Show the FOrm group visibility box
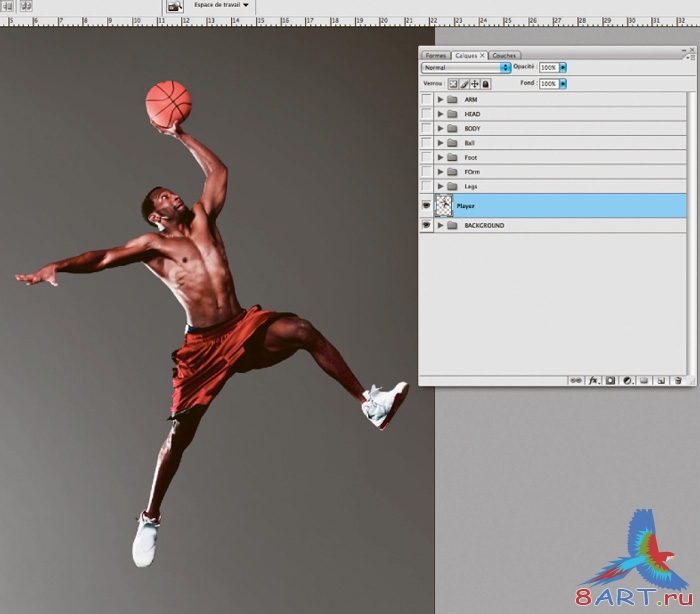Viewport: 700px width, 614px height. [x=427, y=171]
